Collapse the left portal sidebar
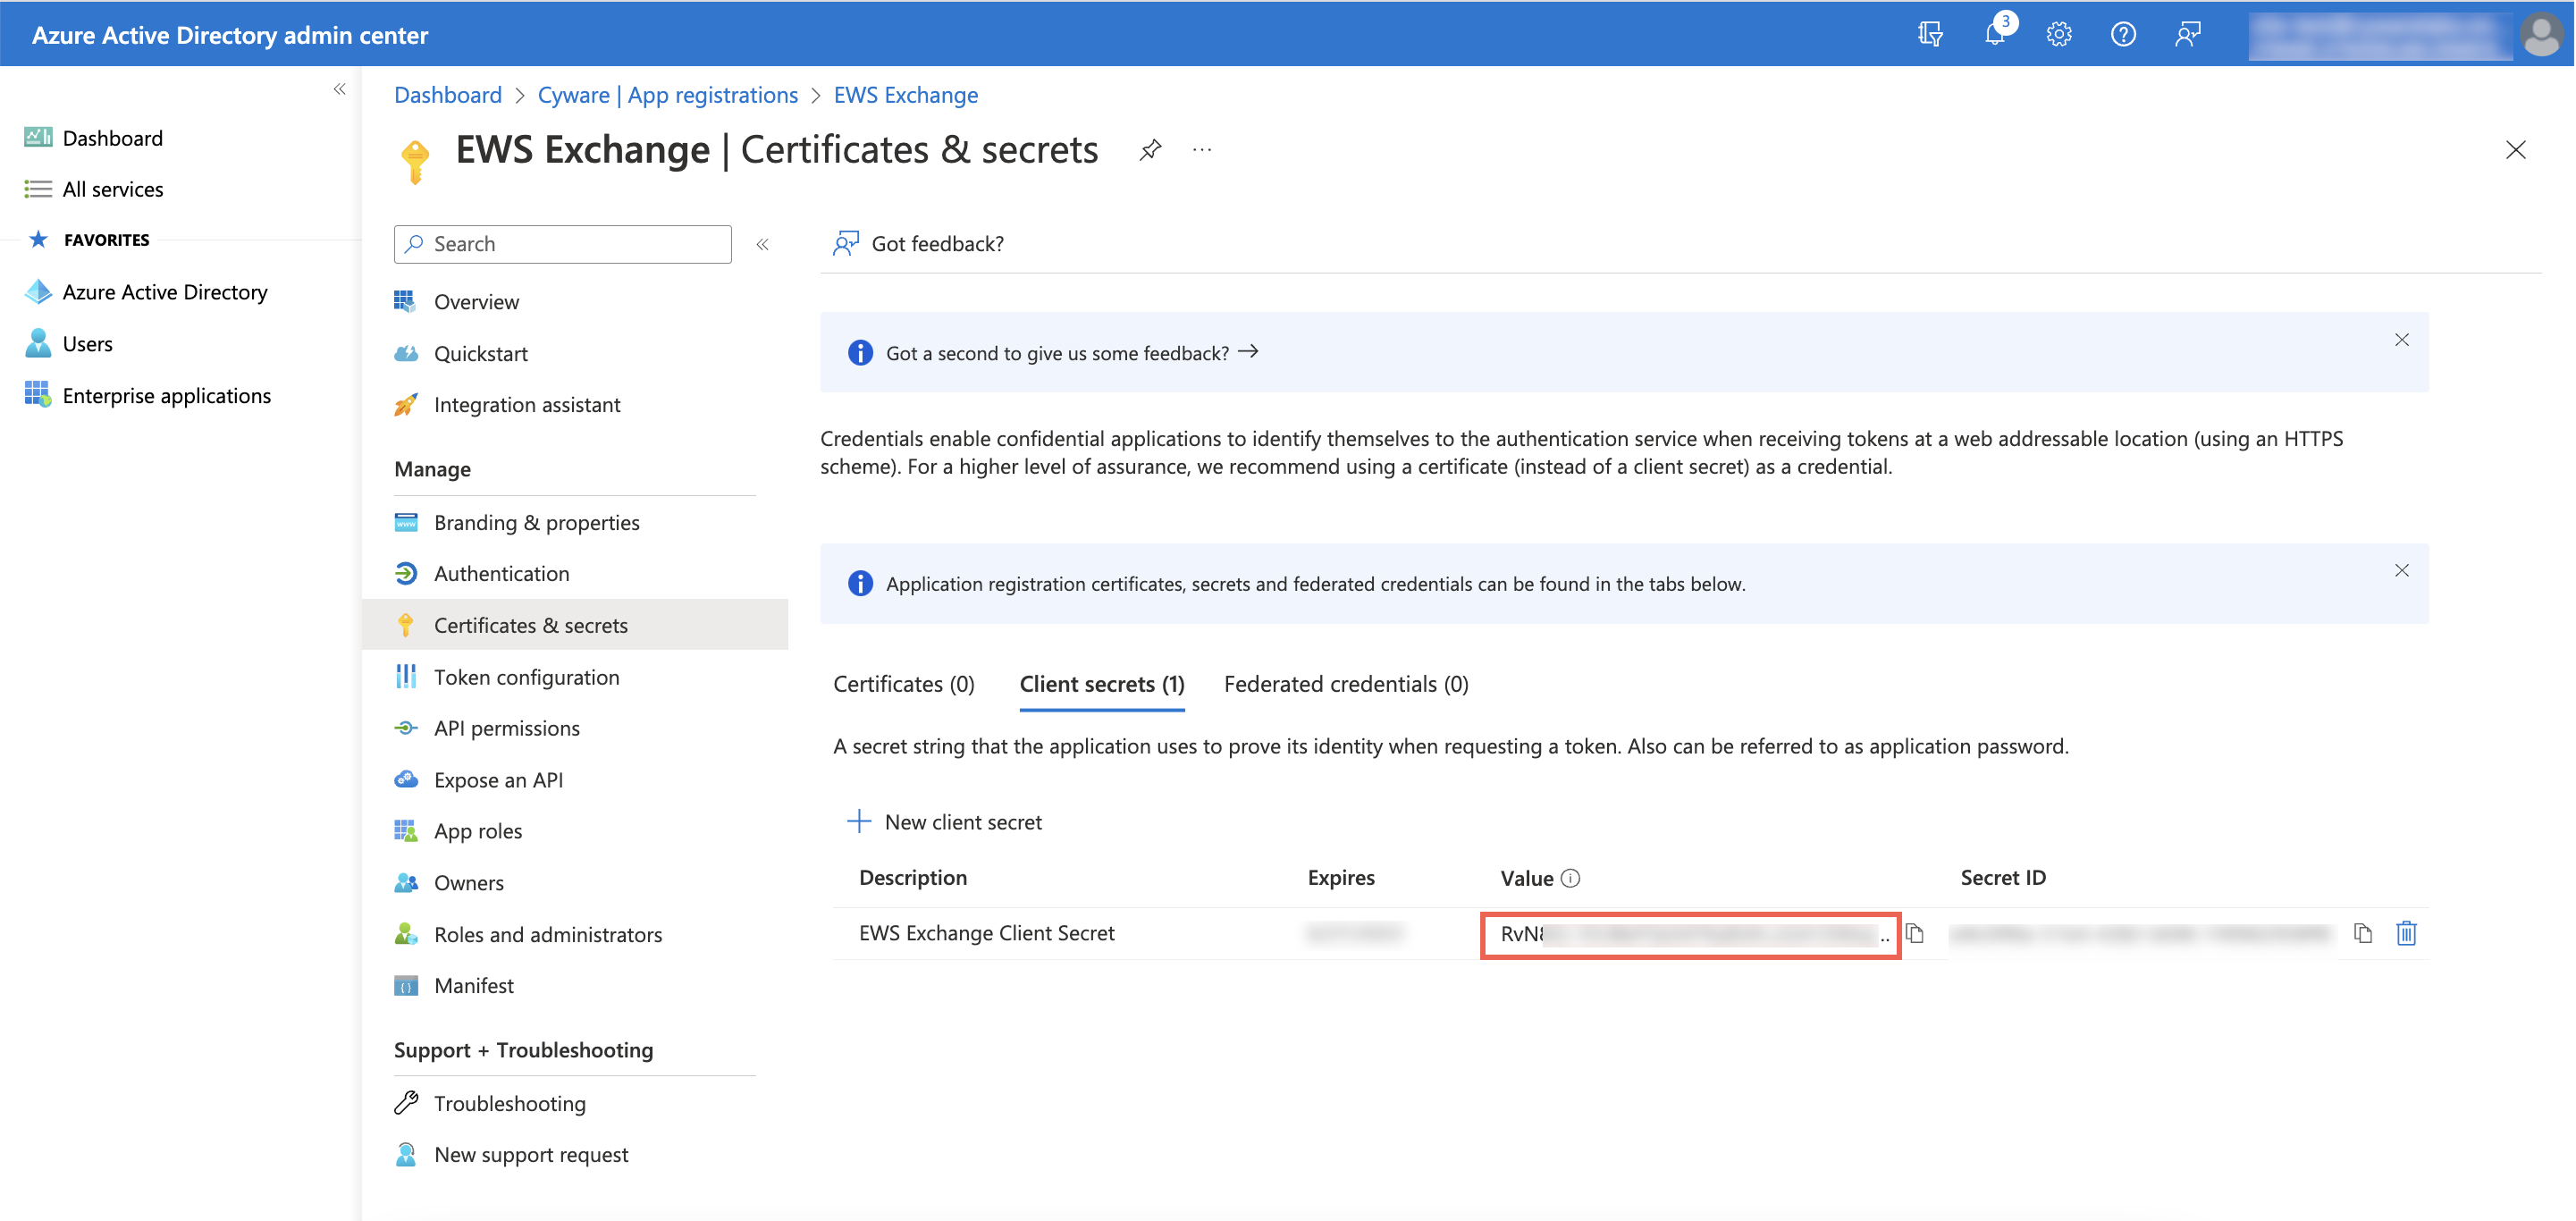The width and height of the screenshot is (2576, 1221). (x=340, y=89)
